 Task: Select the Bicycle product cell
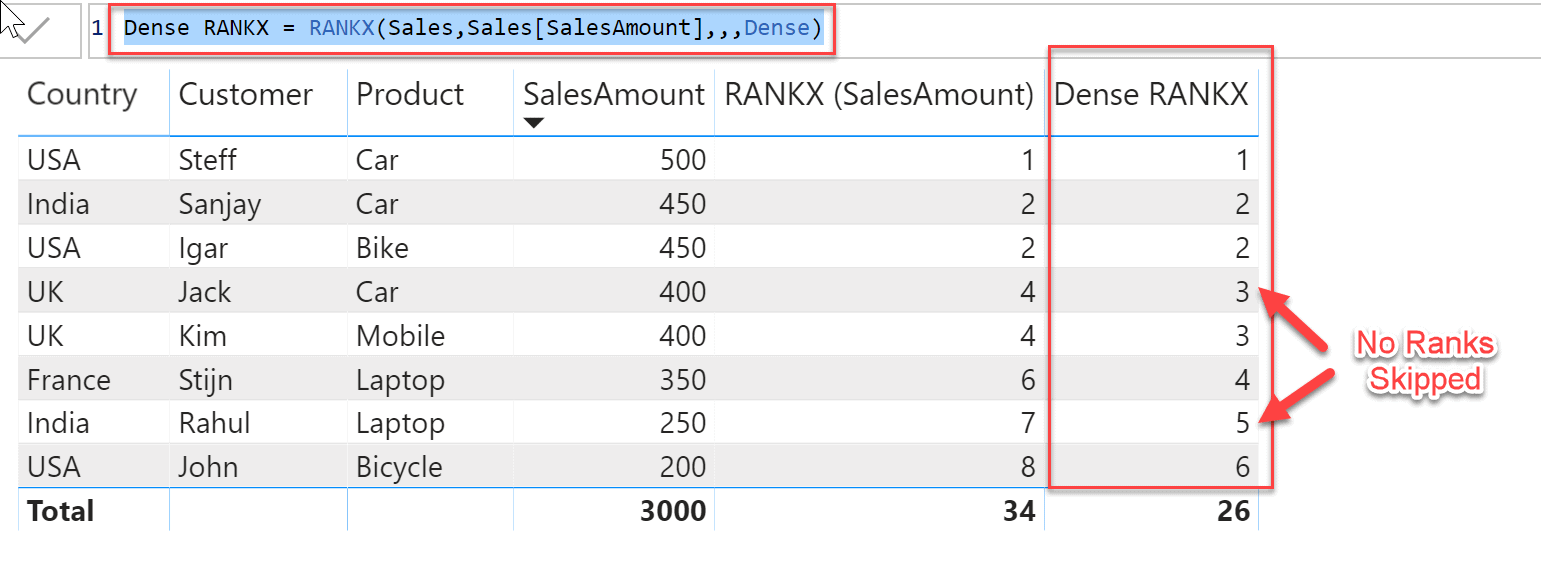399,467
